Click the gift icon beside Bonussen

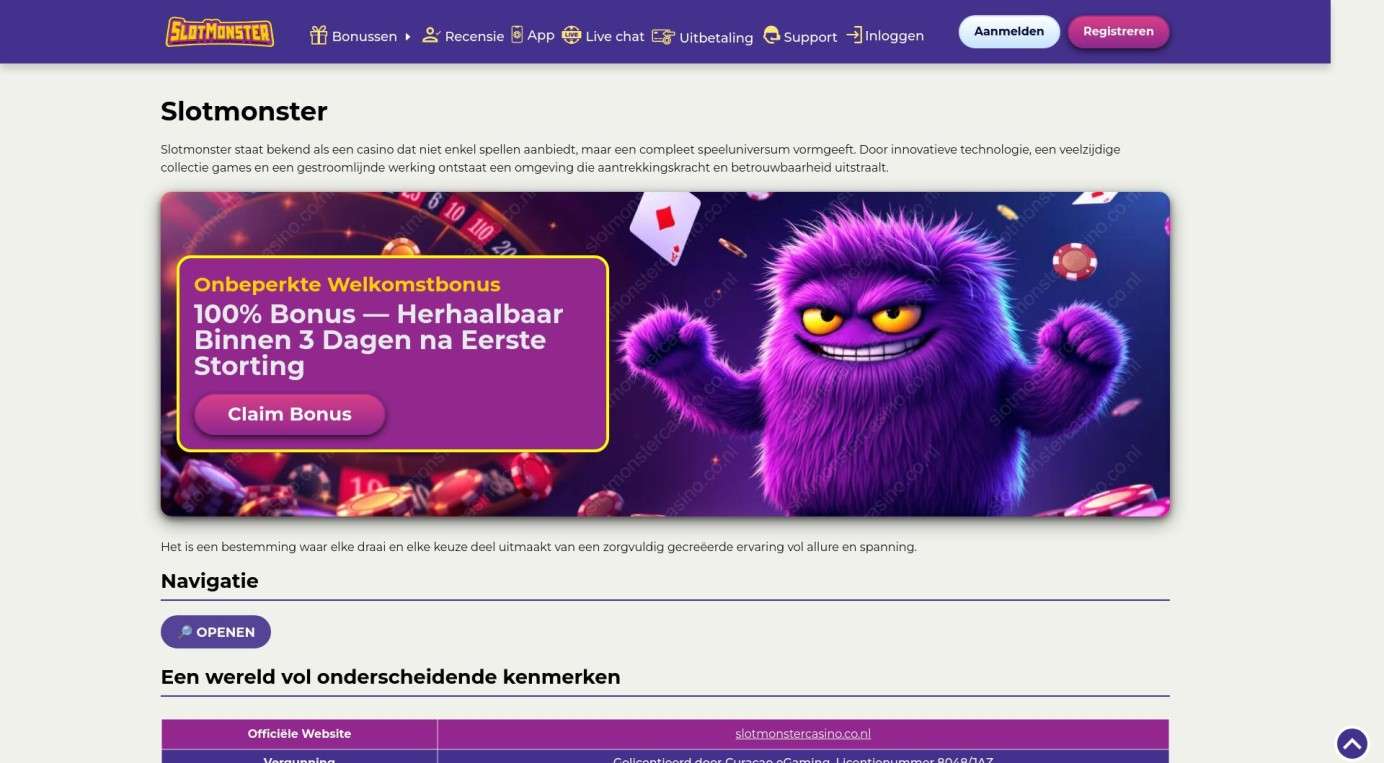tap(319, 36)
